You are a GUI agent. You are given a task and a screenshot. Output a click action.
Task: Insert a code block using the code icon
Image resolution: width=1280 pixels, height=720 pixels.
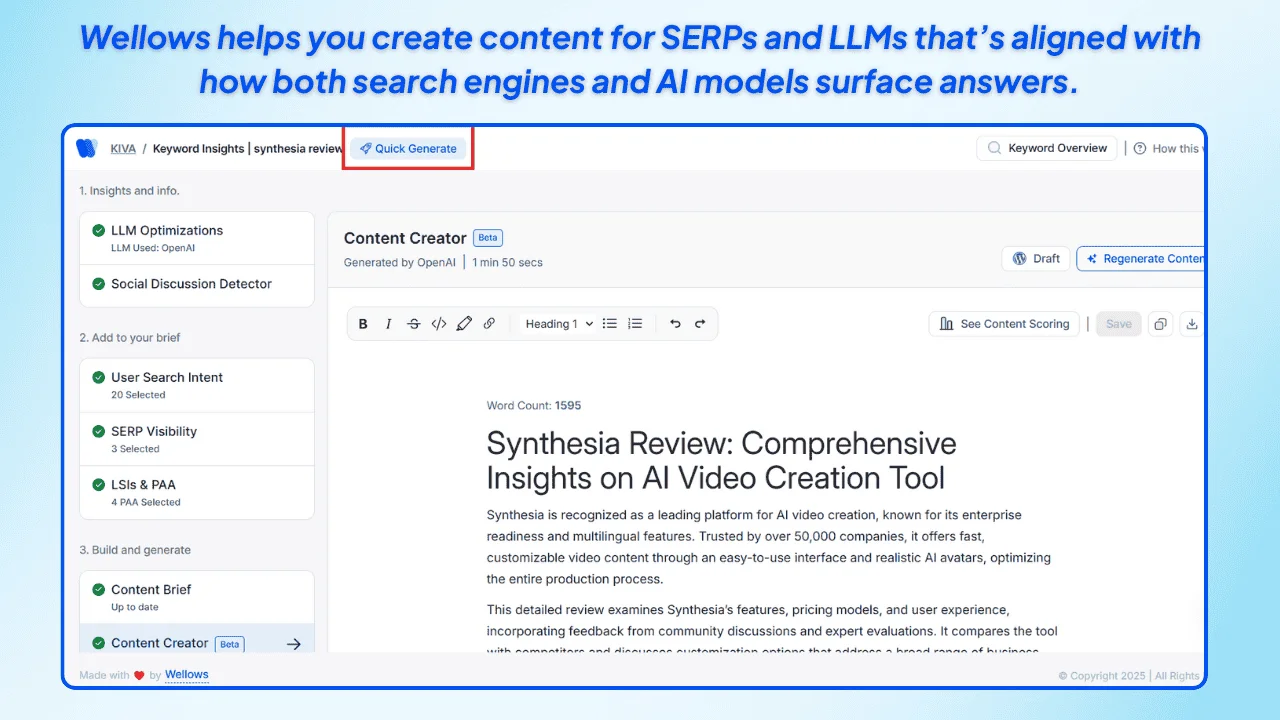[x=439, y=323]
